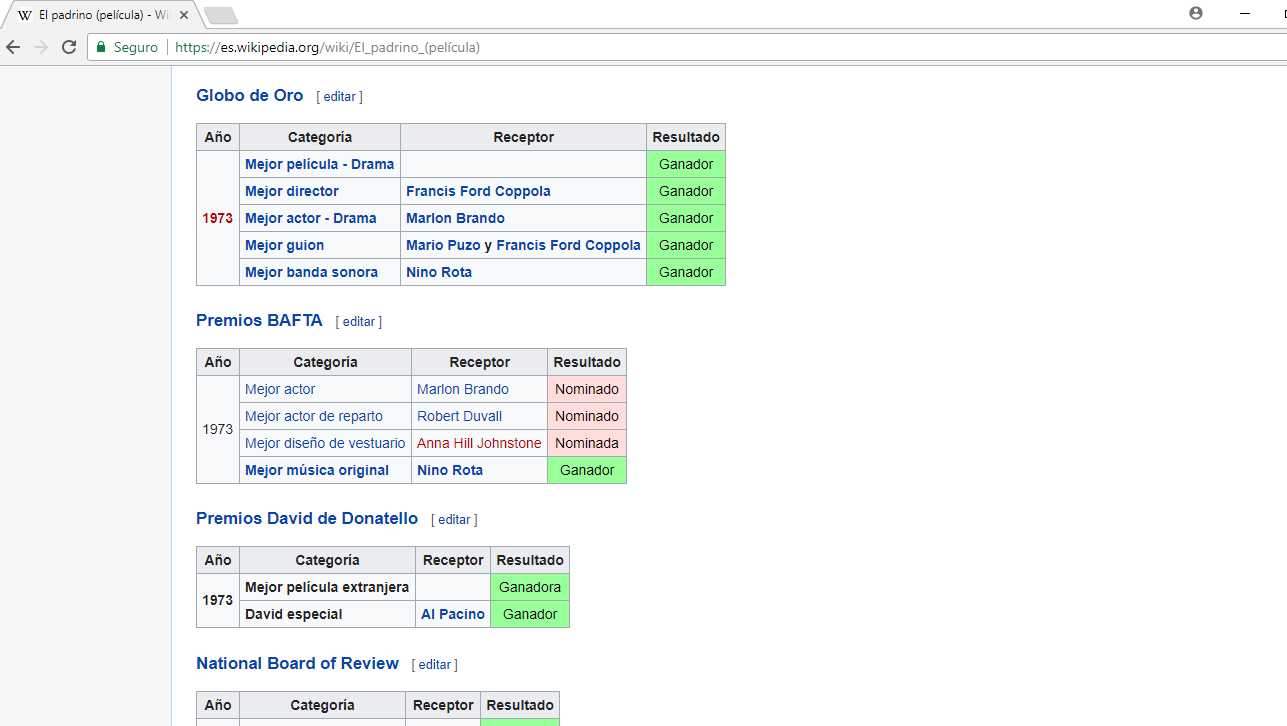Image resolution: width=1287 pixels, height=726 pixels.
Task: Open Mejor actor in BAFTA table
Action: (280, 389)
